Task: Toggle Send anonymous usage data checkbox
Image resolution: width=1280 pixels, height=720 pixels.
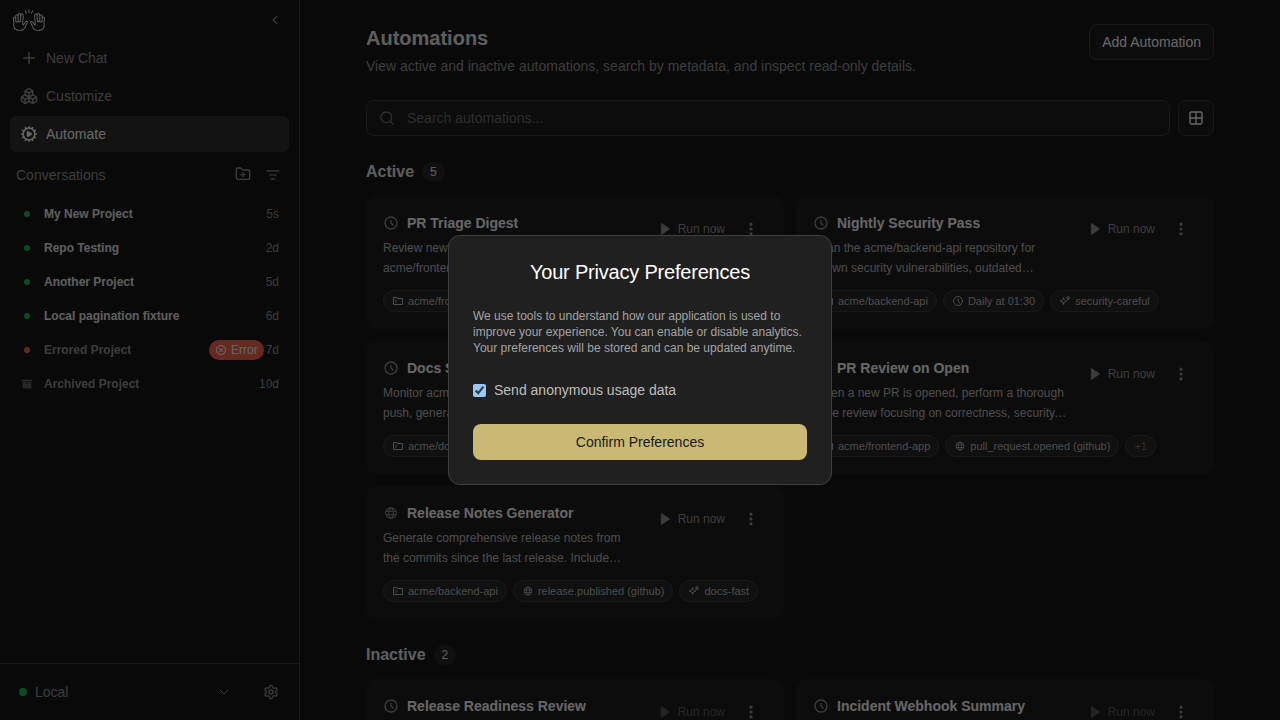Action: (480, 390)
